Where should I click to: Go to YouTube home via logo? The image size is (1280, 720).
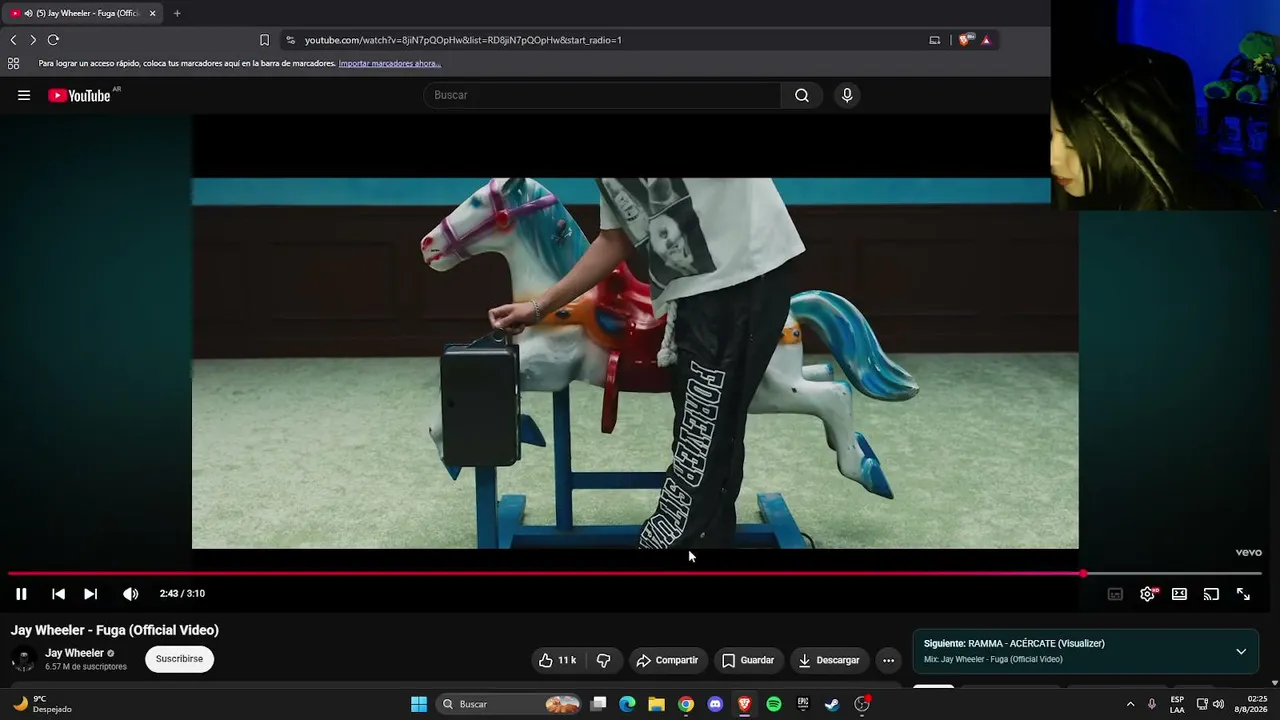(x=80, y=95)
